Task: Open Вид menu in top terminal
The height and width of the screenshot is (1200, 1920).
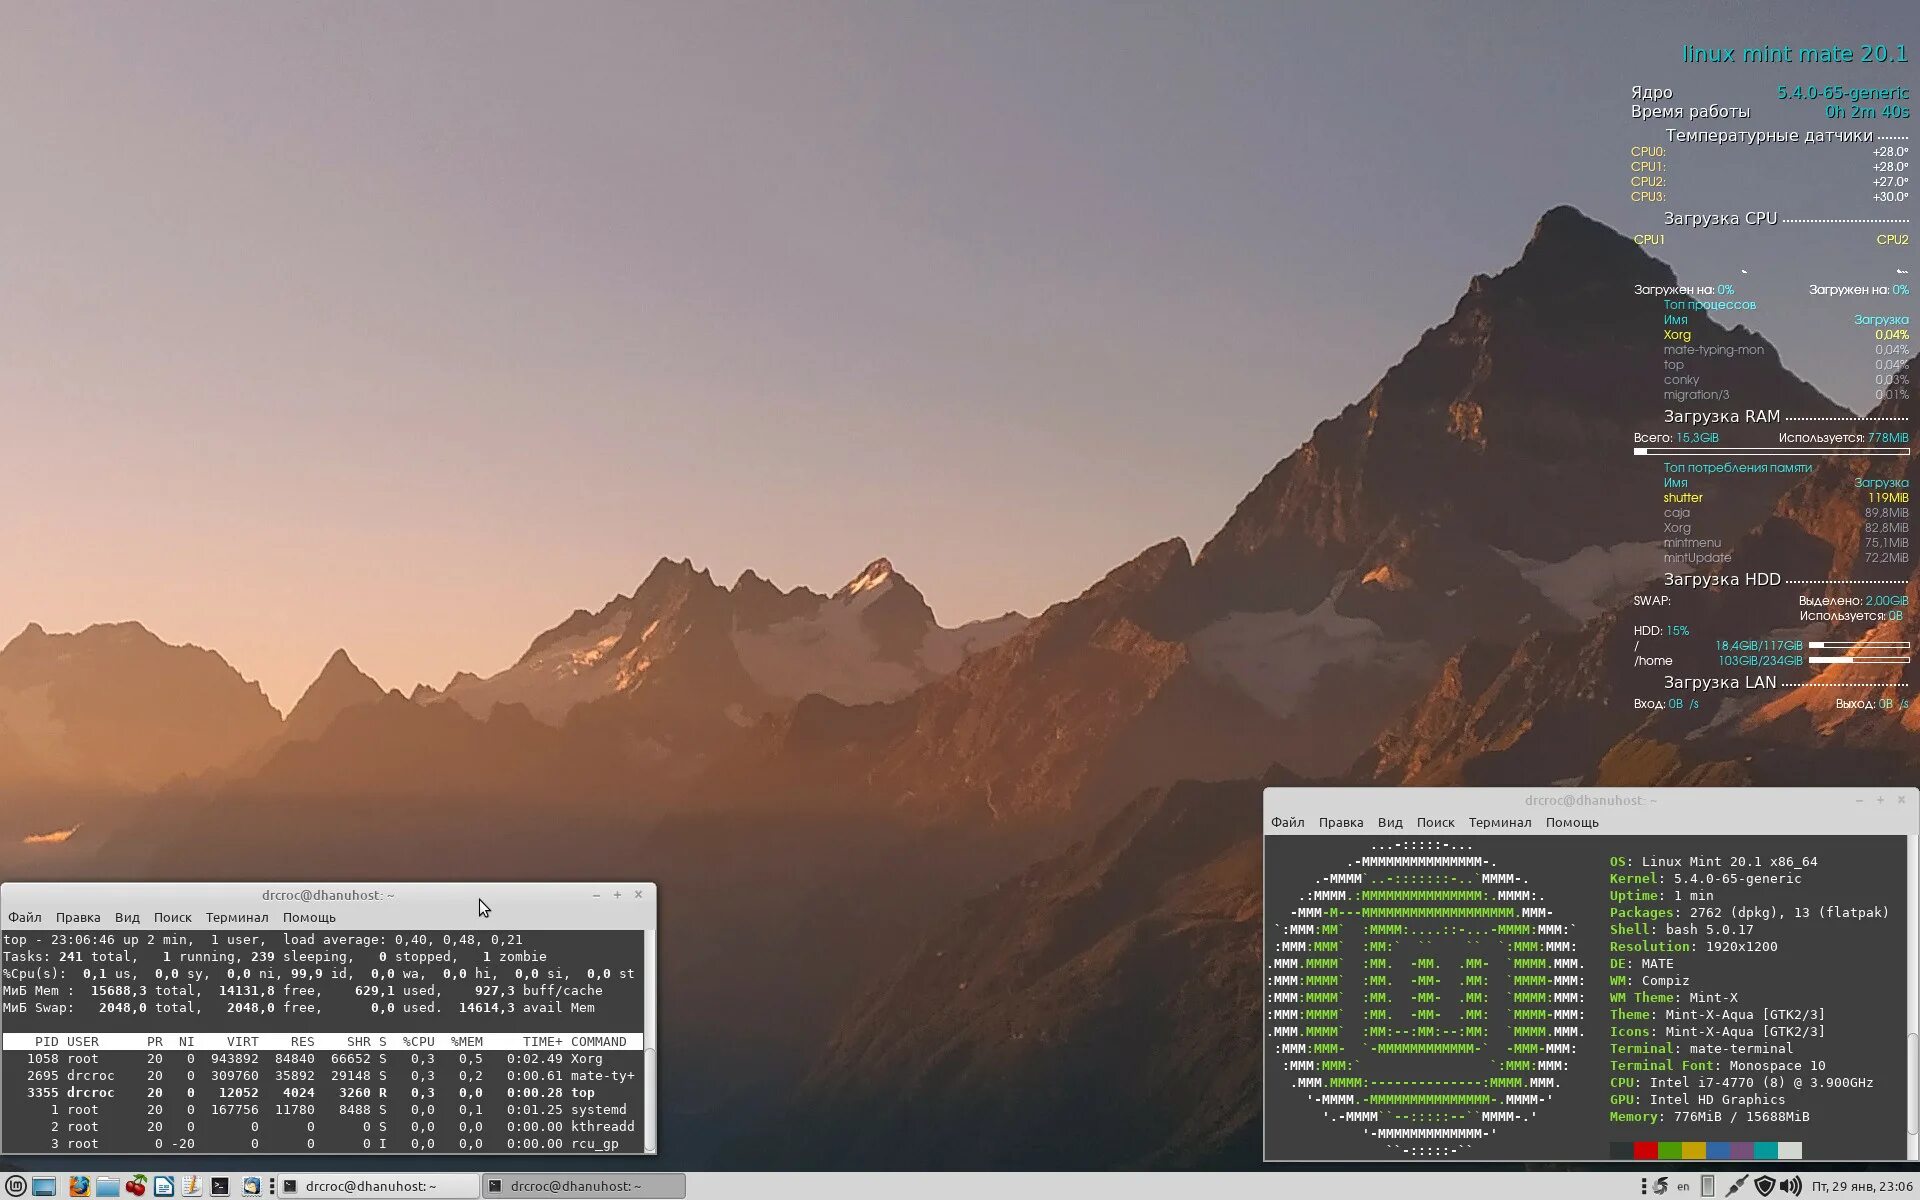Action: click(x=127, y=917)
